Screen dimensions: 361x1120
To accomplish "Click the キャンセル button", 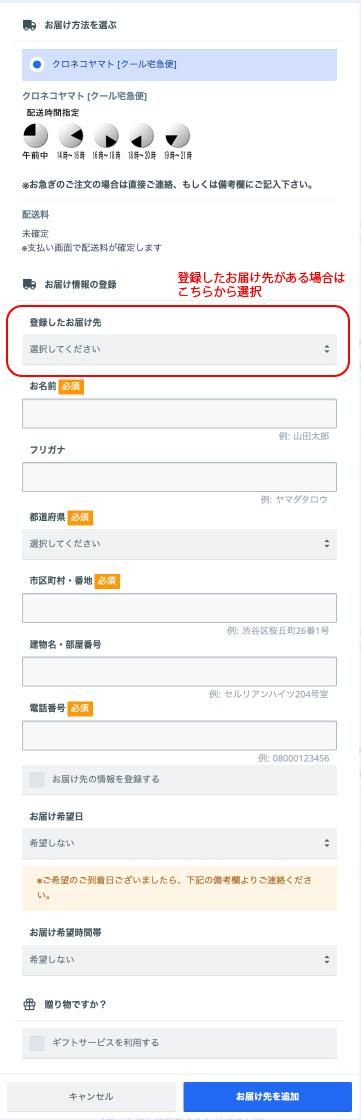I will 92,1096.
